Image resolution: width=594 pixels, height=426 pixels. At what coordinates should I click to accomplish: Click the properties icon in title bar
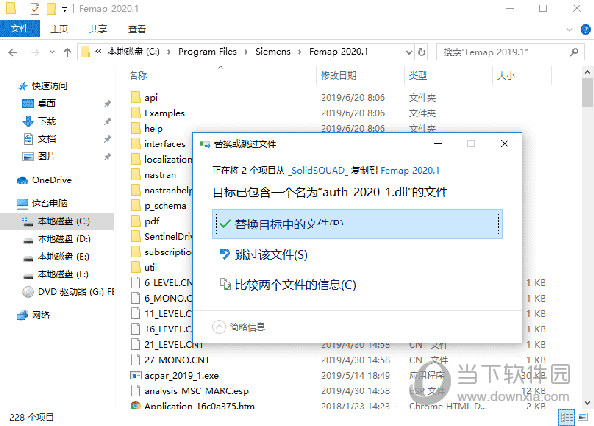35,8
